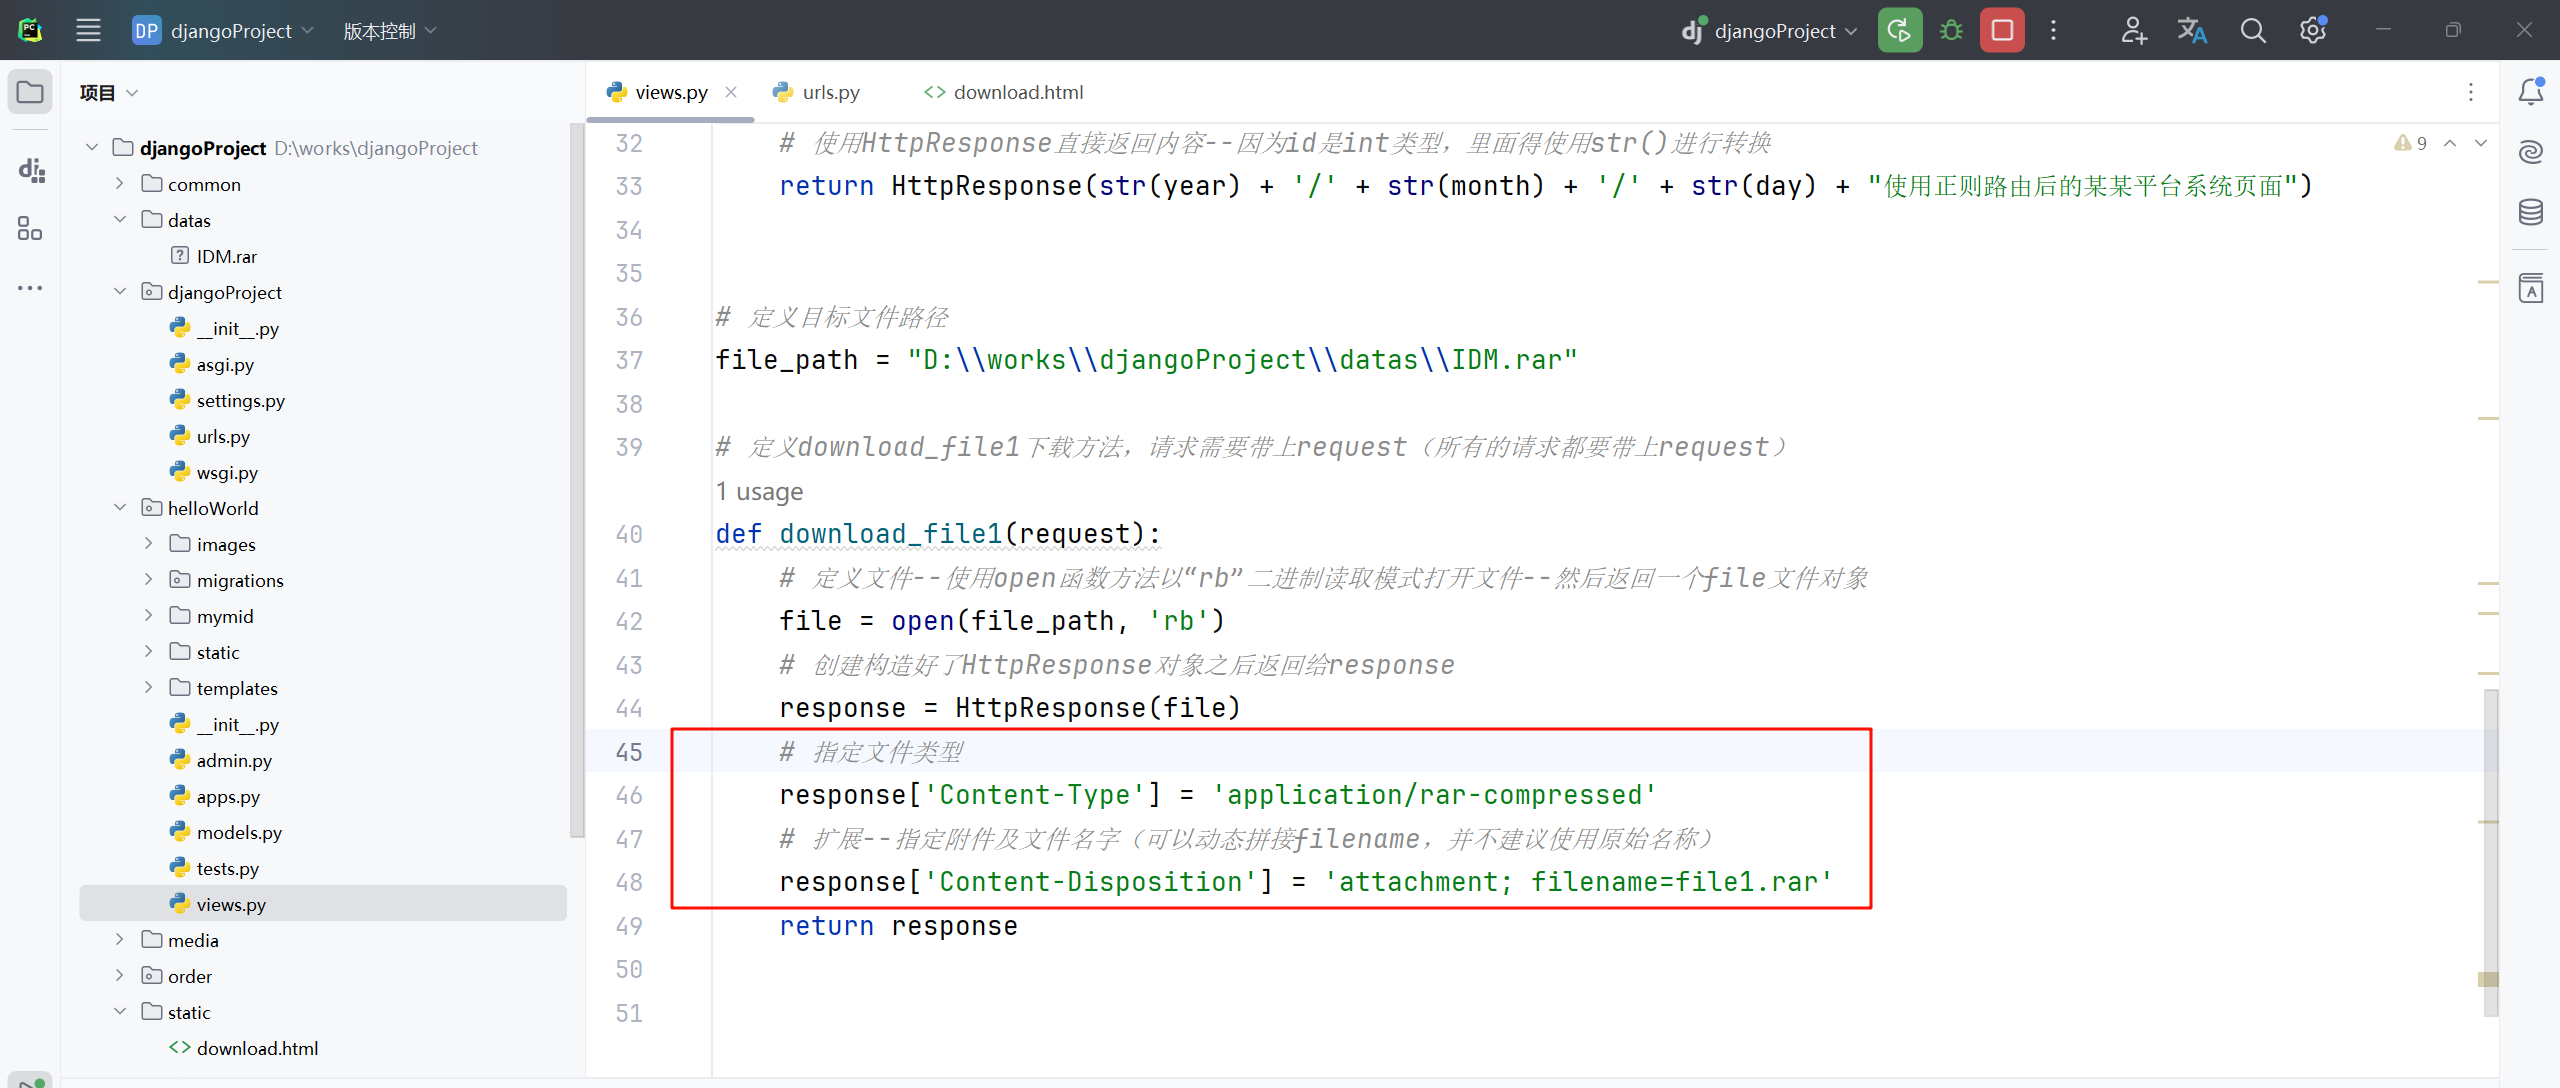Select the highlighted views.py tree item
Viewport: 2560px width, 1088px height.
[x=322, y=904]
